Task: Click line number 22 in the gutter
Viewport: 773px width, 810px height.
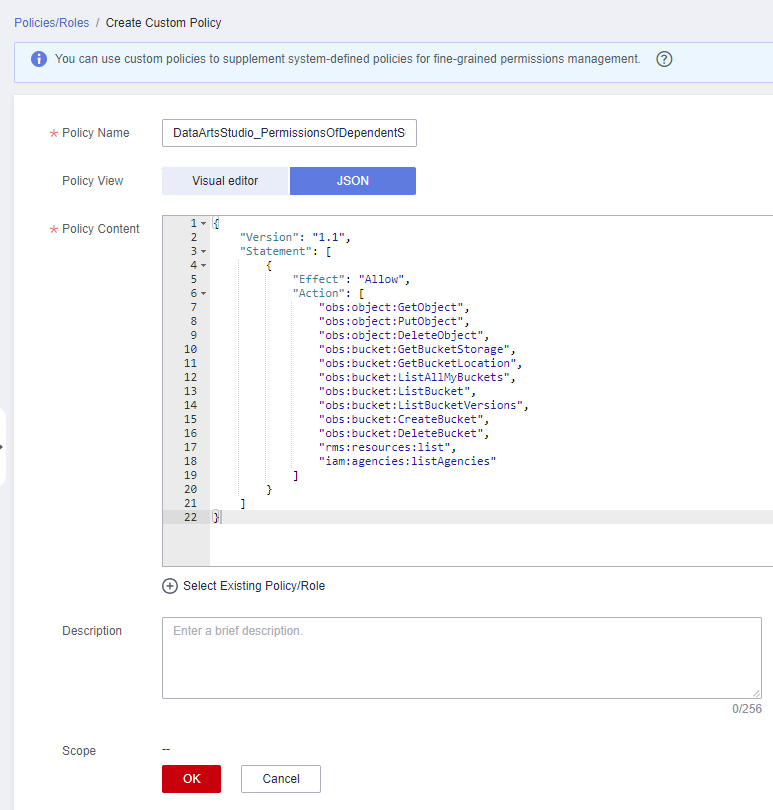Action: 191,517
